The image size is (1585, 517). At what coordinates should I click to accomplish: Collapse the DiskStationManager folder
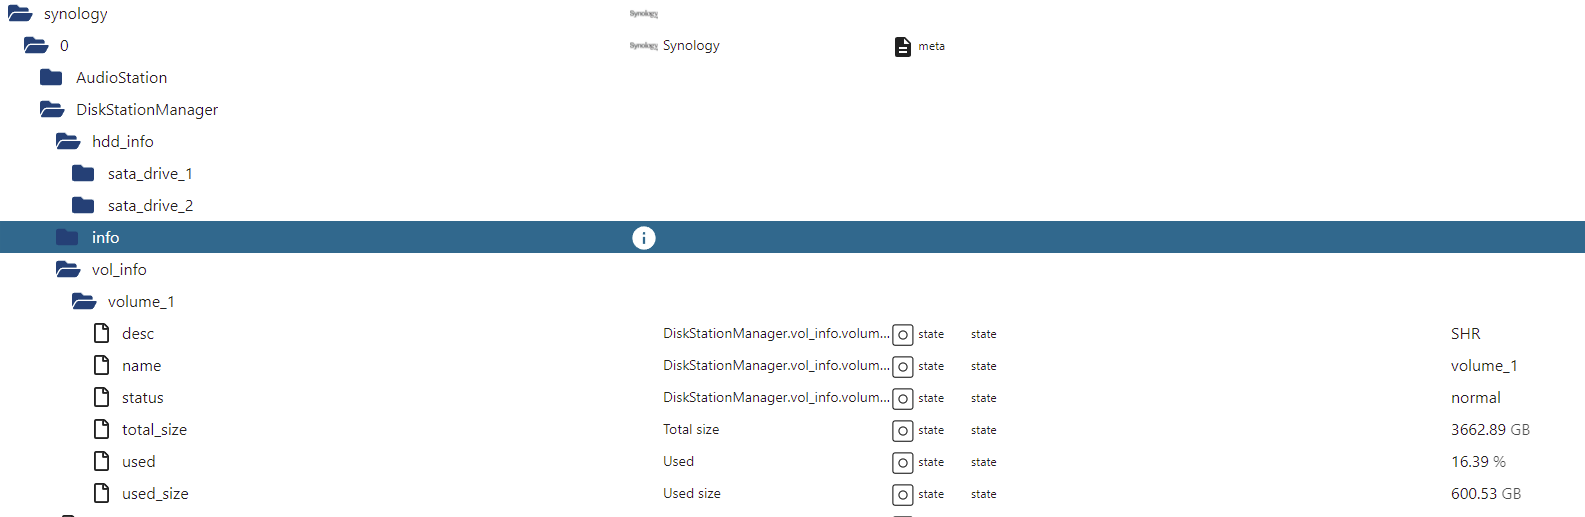point(52,110)
